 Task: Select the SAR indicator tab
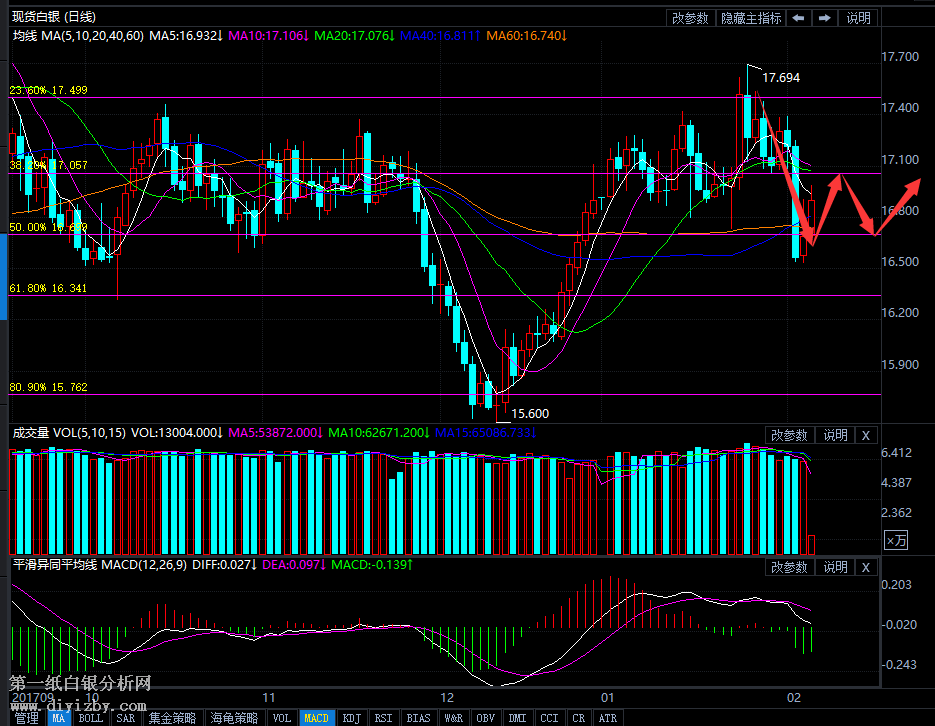click(125, 718)
